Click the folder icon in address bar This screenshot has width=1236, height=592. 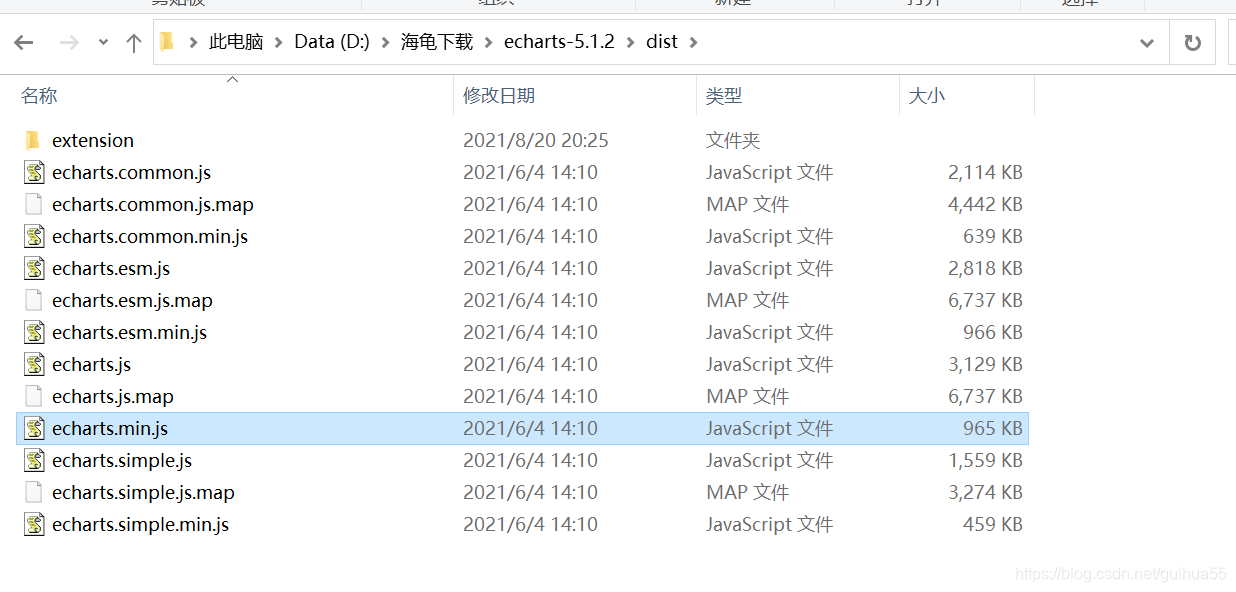[167, 42]
